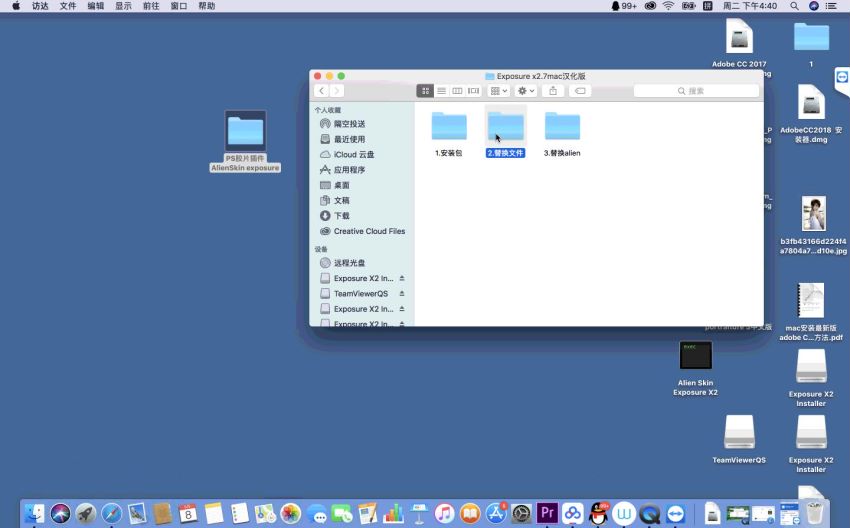Screen dimensions: 850x528
Task: Switch Finder to gallery view
Action: [x=473, y=91]
